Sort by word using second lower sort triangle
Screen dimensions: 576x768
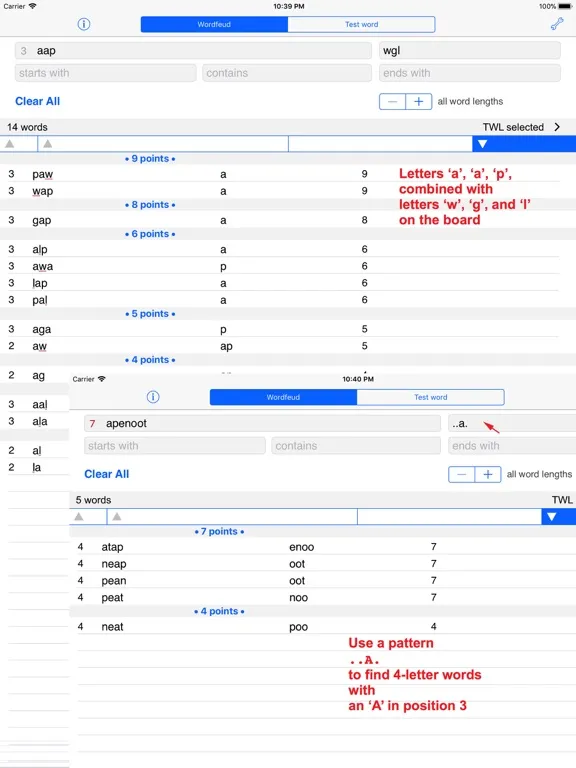pos(117,517)
